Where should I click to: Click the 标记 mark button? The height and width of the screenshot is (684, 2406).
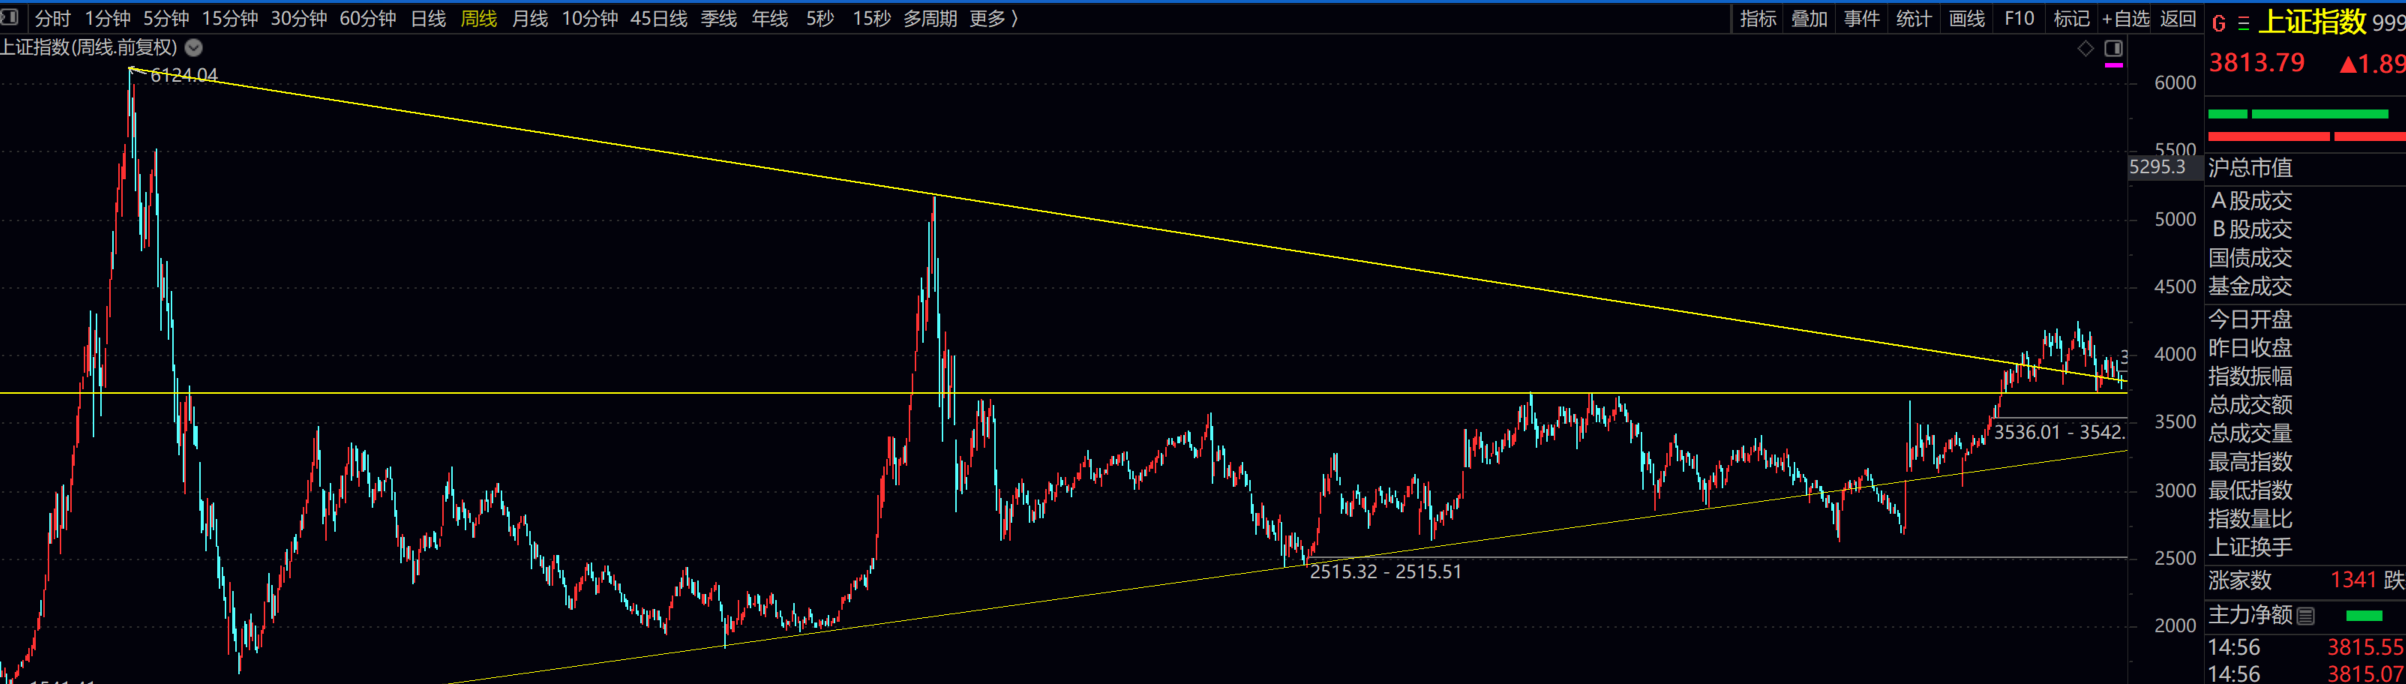click(x=2071, y=18)
